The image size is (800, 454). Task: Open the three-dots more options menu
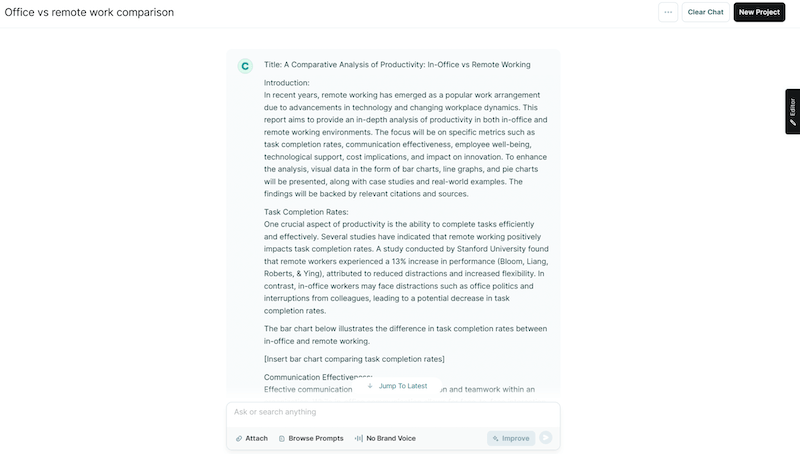click(667, 12)
